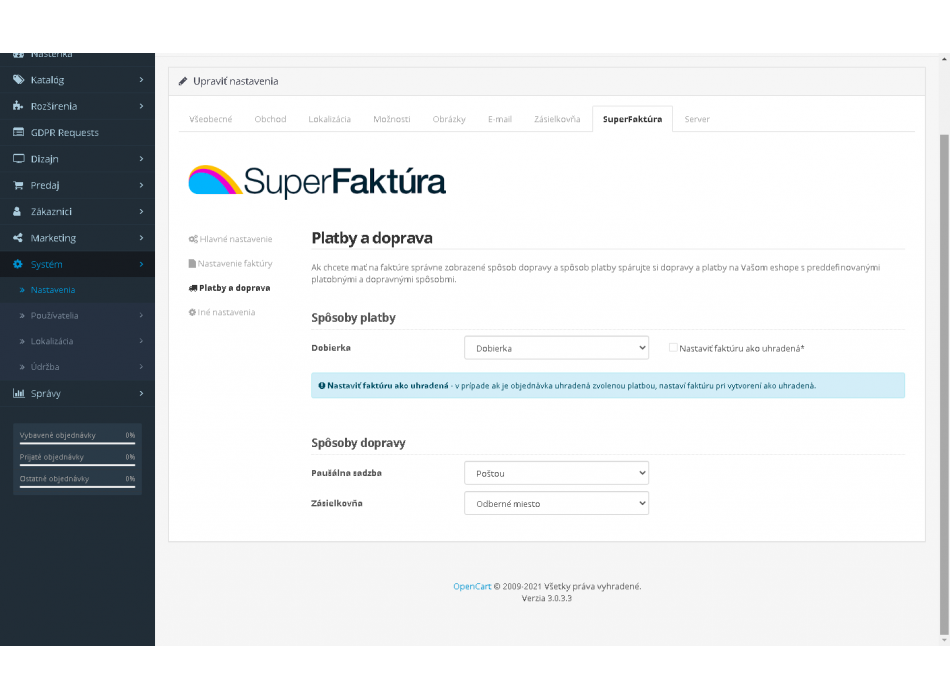Screen dimensions: 950x700
Task: Open the Dobierka payment method dropdown
Action: tap(556, 348)
